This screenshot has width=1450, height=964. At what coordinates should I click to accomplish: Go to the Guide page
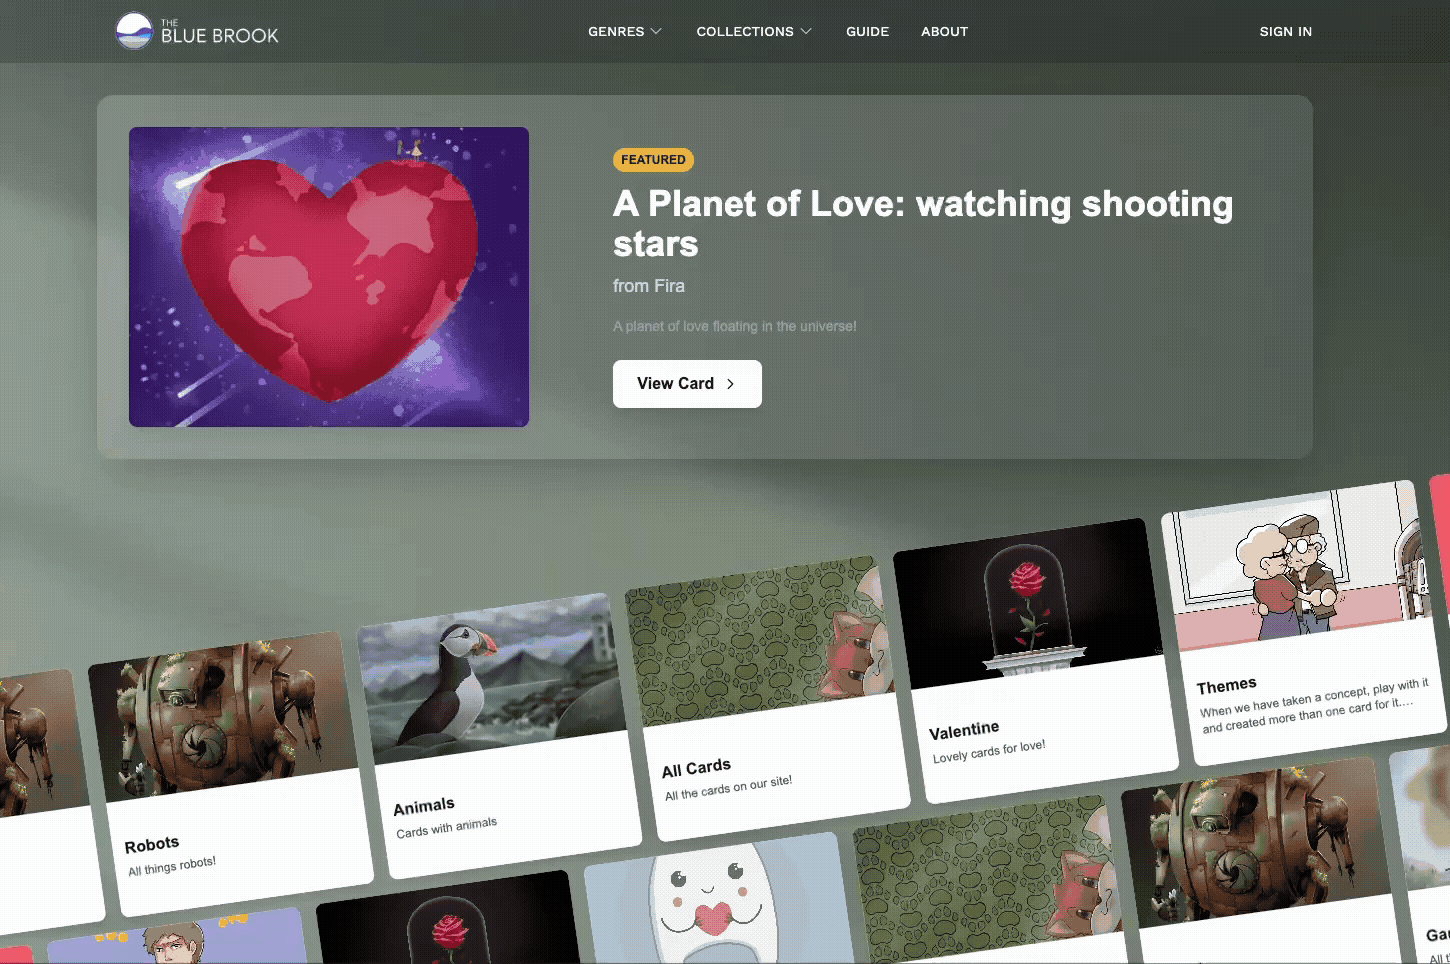(x=867, y=32)
